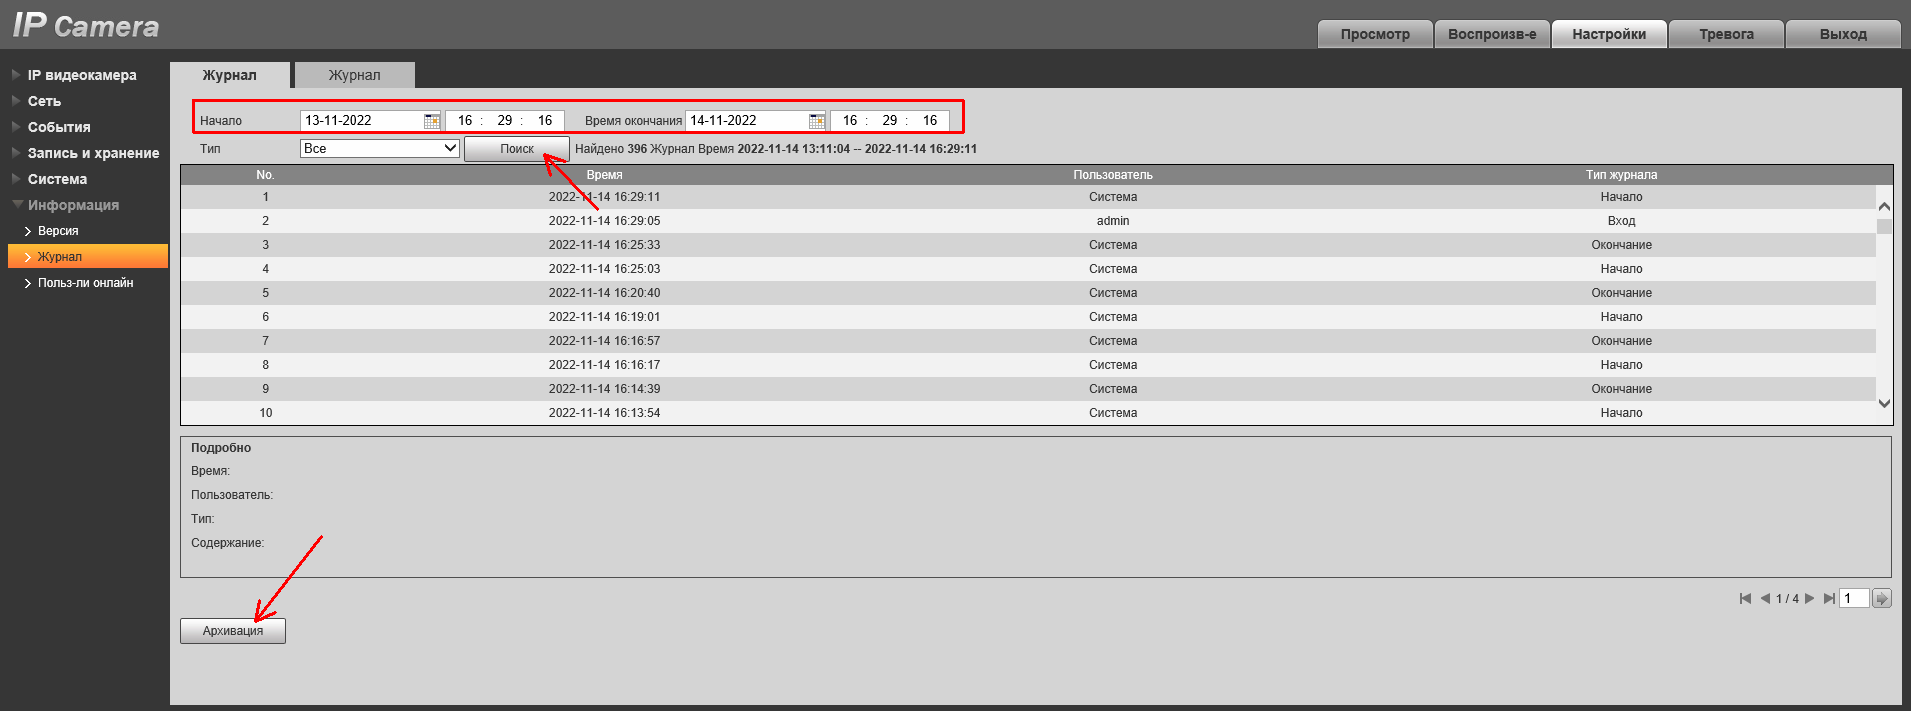Click the Тип журнала column header

(x=1621, y=175)
